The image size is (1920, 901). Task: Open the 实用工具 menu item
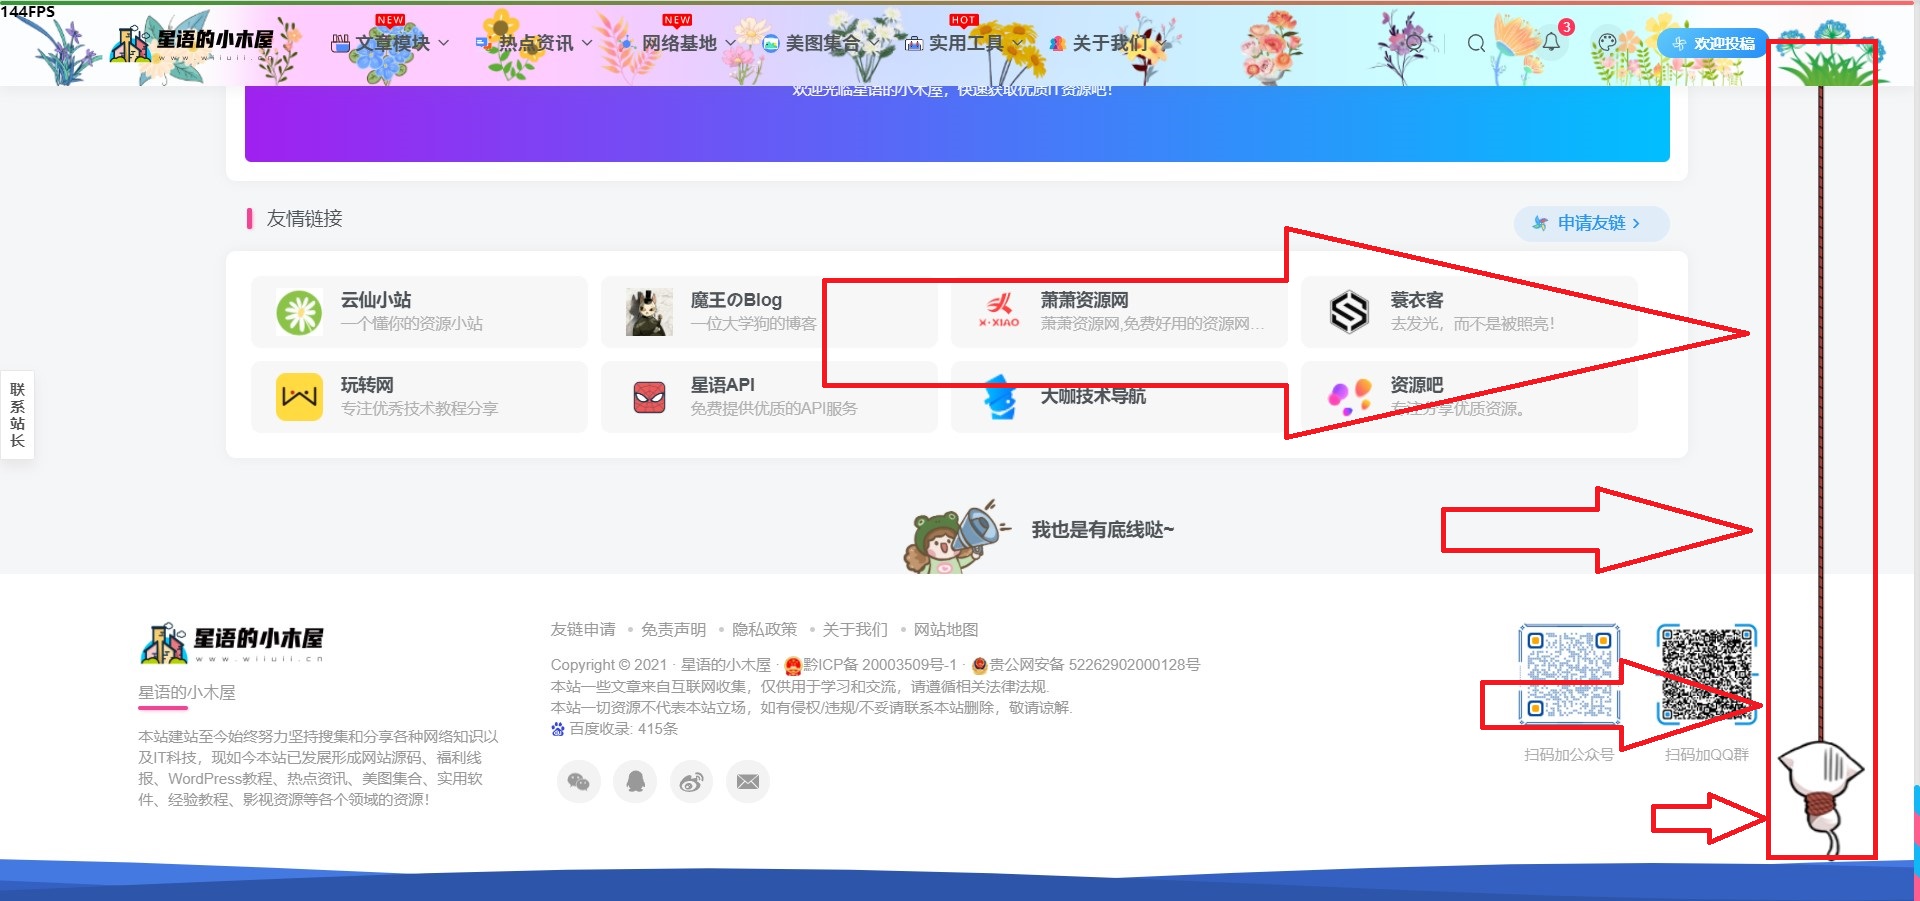965,43
